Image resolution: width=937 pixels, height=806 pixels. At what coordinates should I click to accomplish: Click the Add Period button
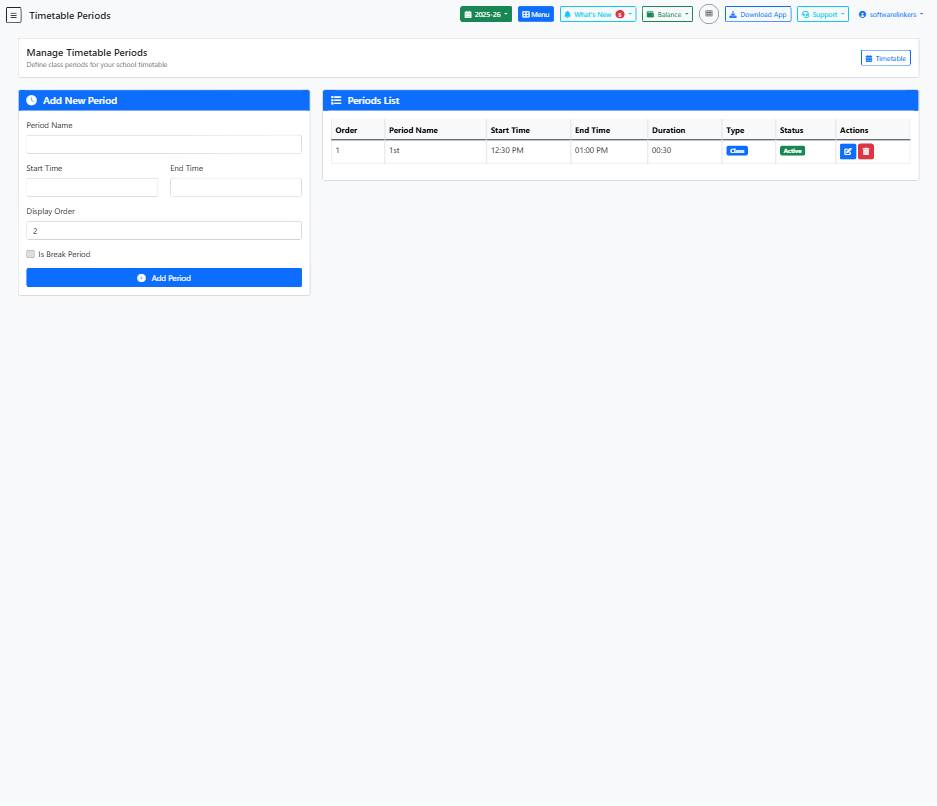164,278
